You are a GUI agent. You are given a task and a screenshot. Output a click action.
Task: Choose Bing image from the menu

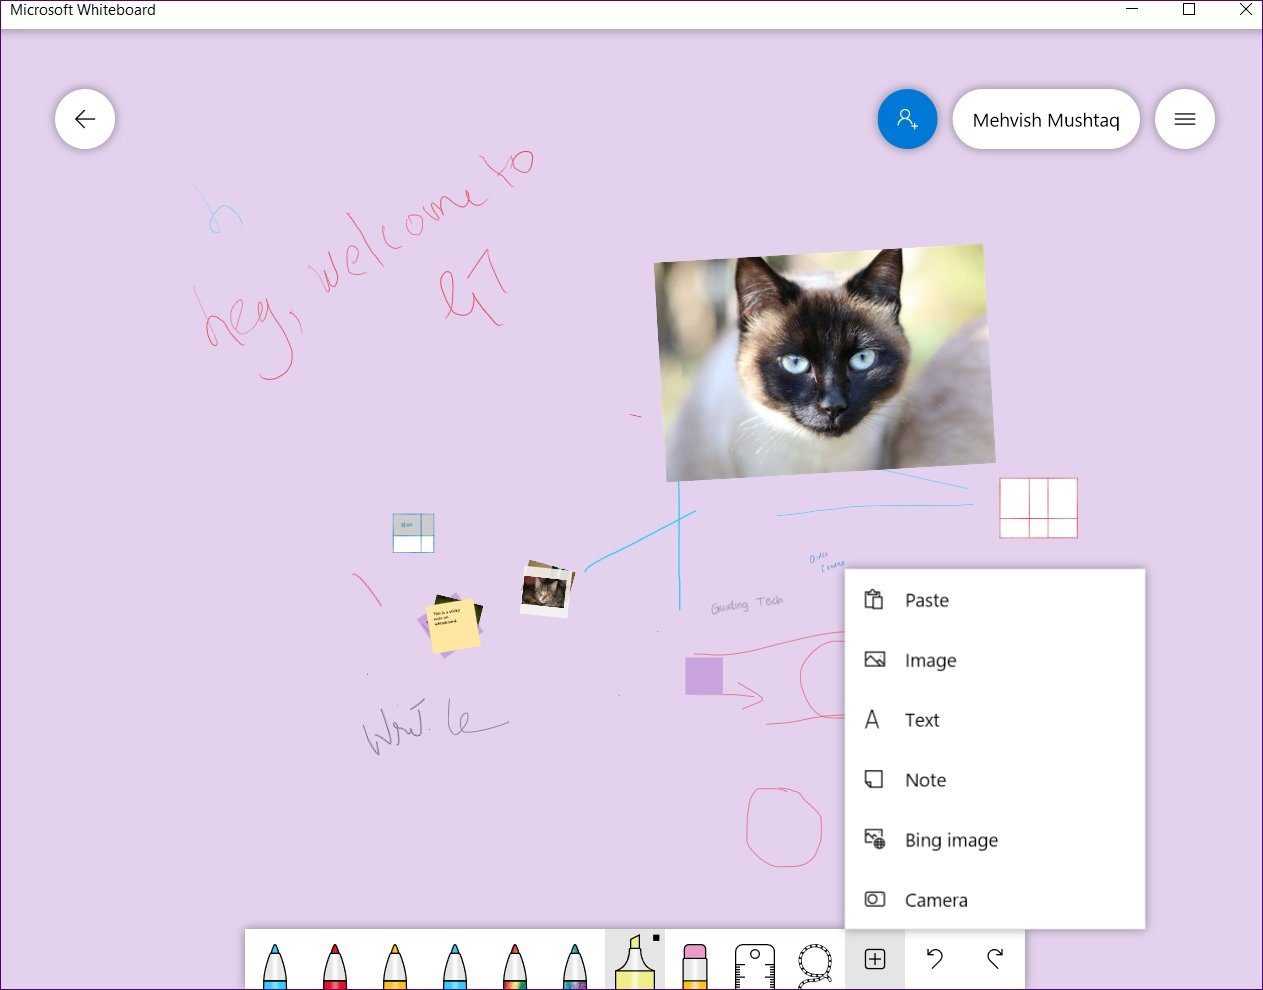pyautogui.click(x=995, y=840)
